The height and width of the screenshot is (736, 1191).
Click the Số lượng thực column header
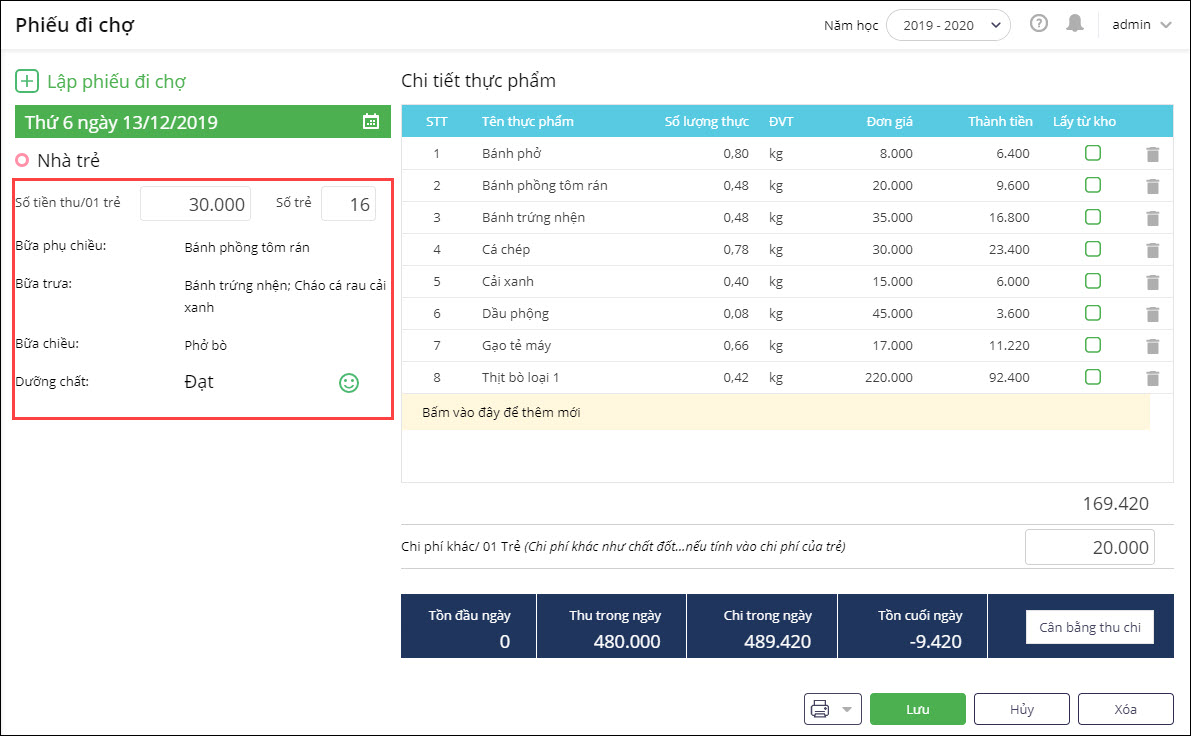706,122
